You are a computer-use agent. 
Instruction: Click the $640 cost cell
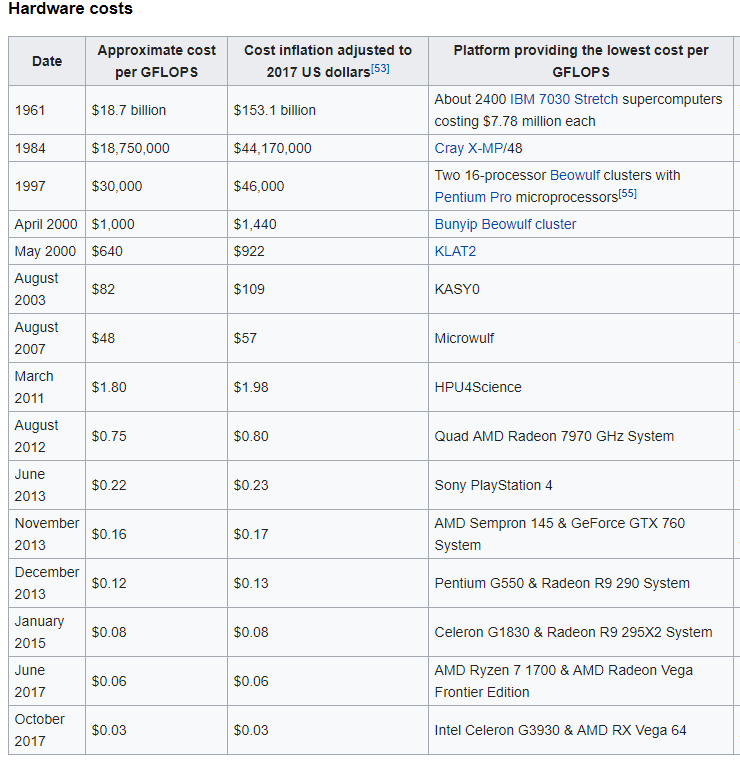156,251
